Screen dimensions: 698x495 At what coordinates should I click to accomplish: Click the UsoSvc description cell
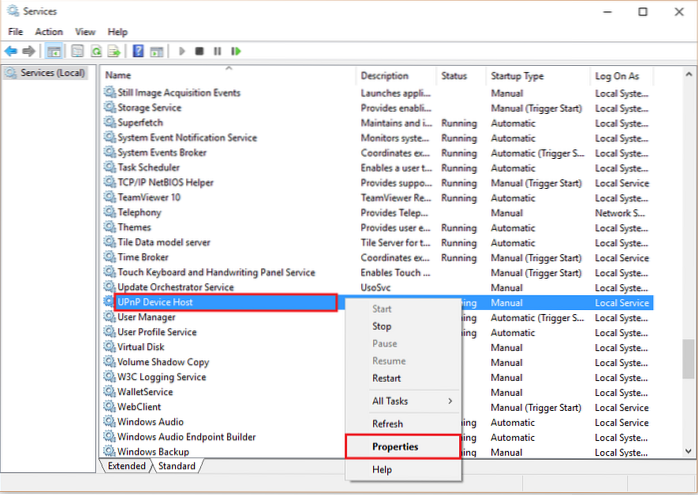pyautogui.click(x=375, y=288)
